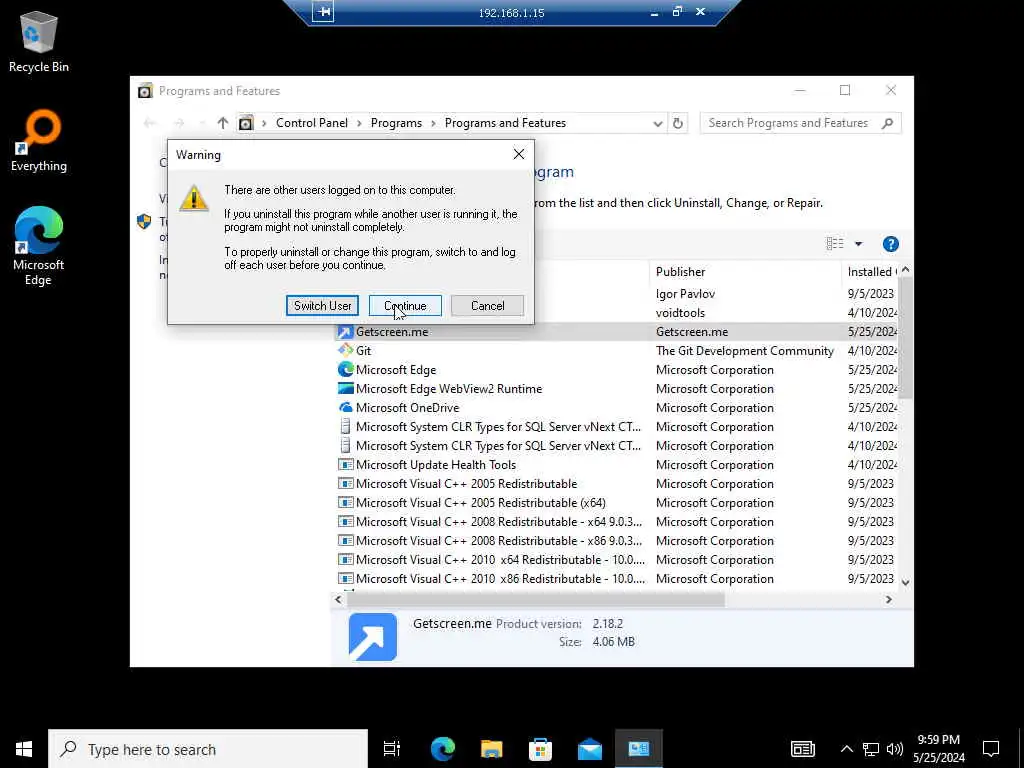Screen dimensions: 1024x768
Task: Select Programs and Features breadcrumb
Action: [505, 123]
